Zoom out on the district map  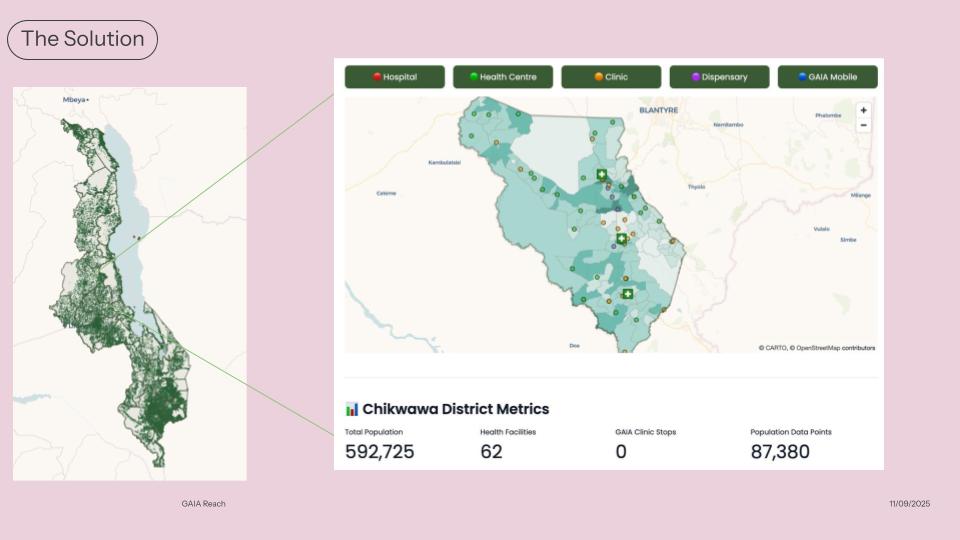pos(863,126)
